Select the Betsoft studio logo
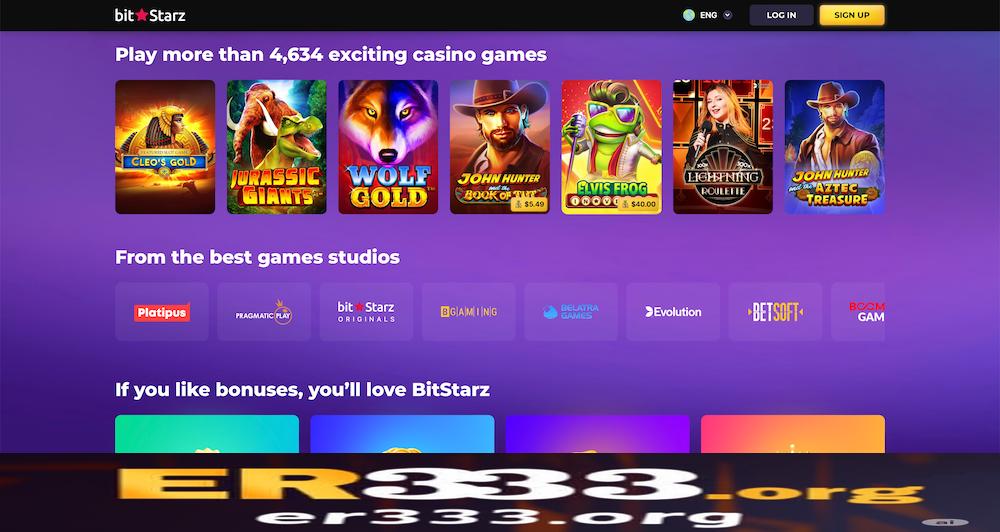This screenshot has height=532, width=1000. coord(776,312)
